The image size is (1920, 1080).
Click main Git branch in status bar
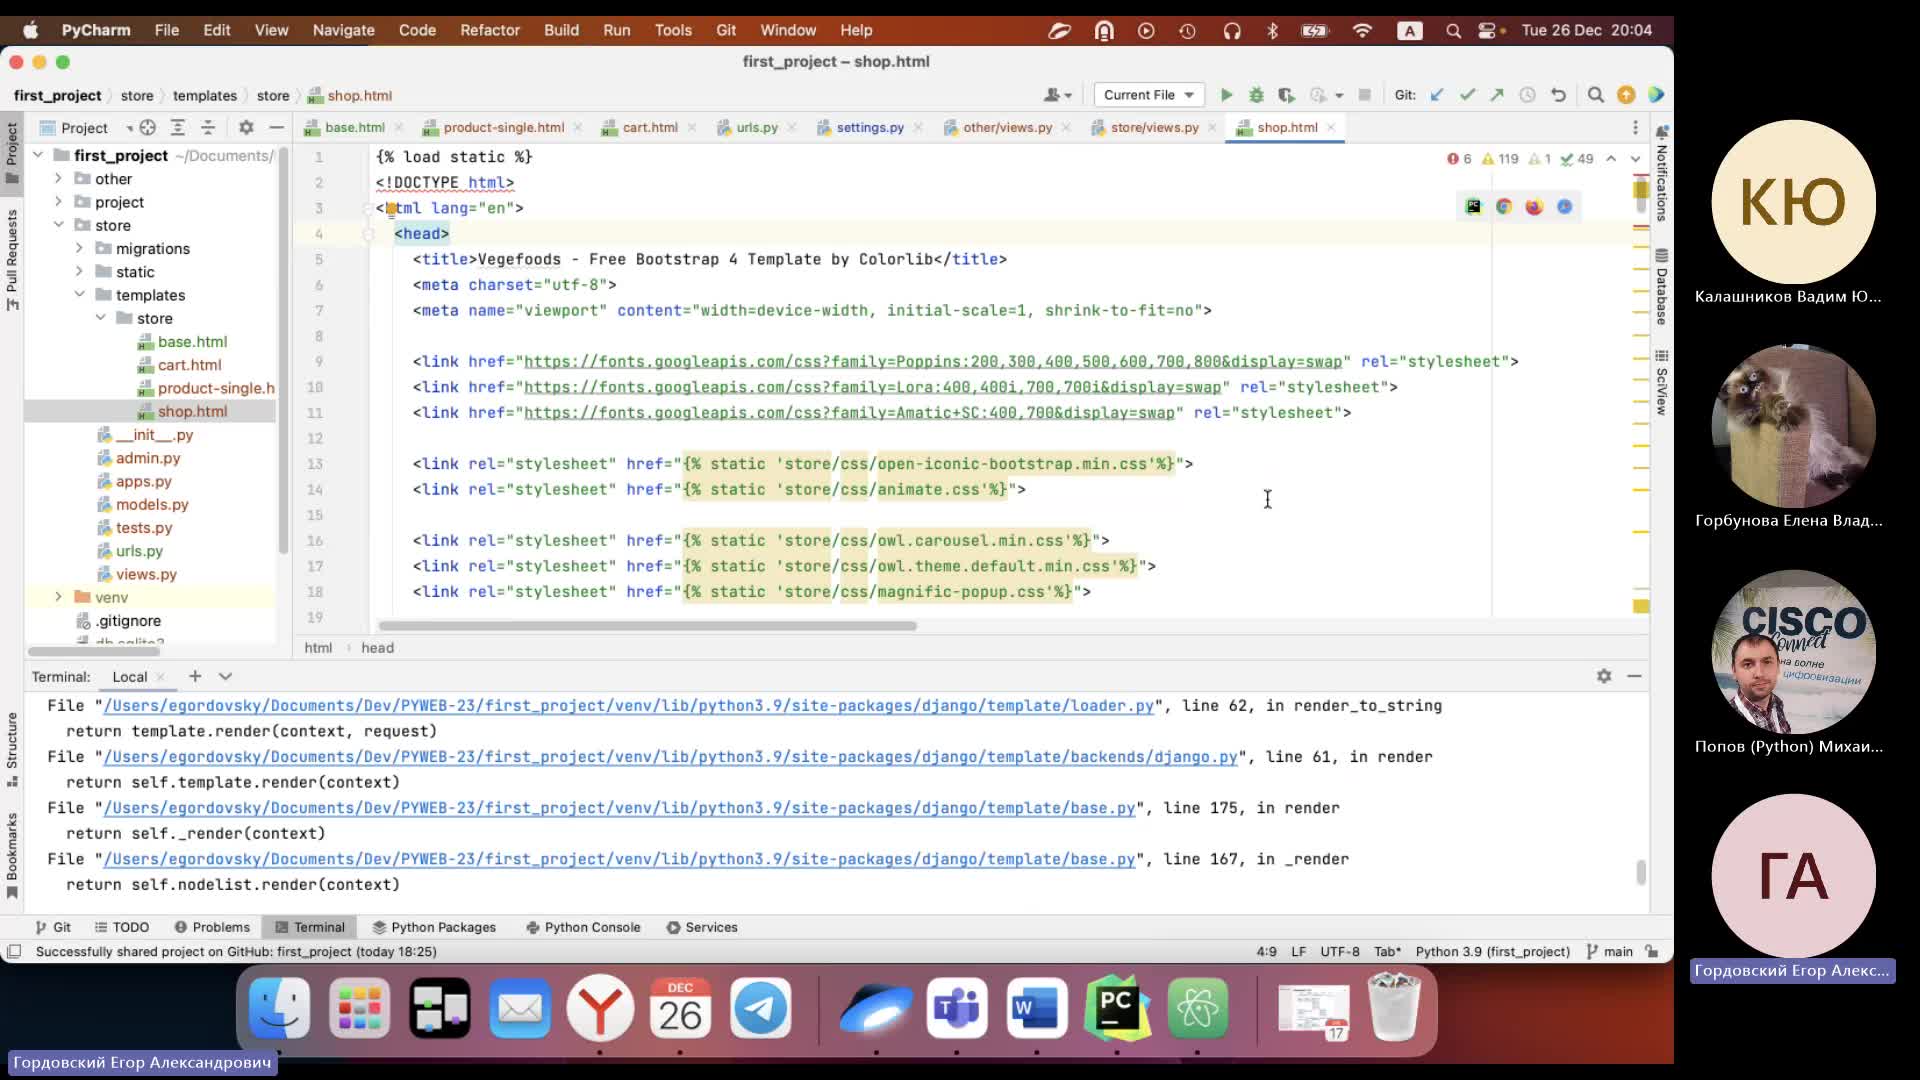point(1610,951)
